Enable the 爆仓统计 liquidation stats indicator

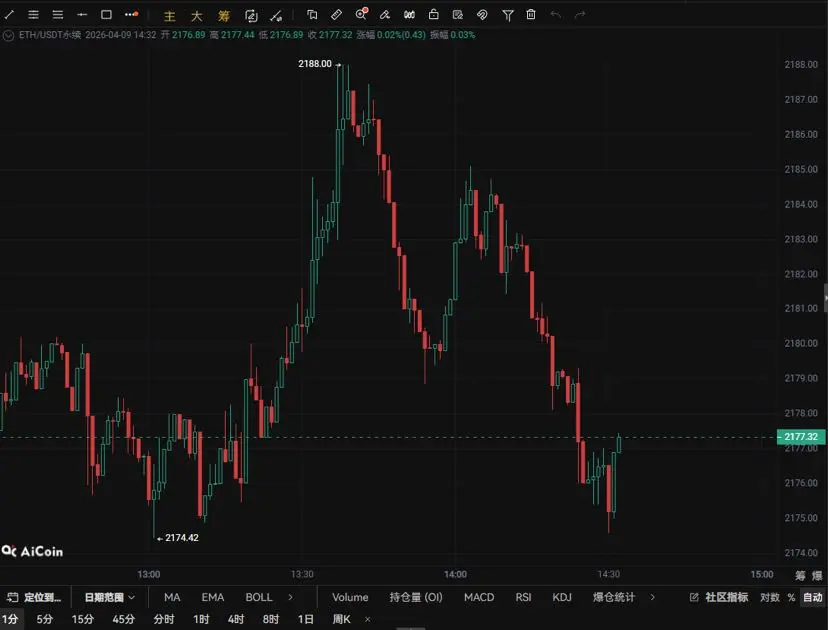614,597
